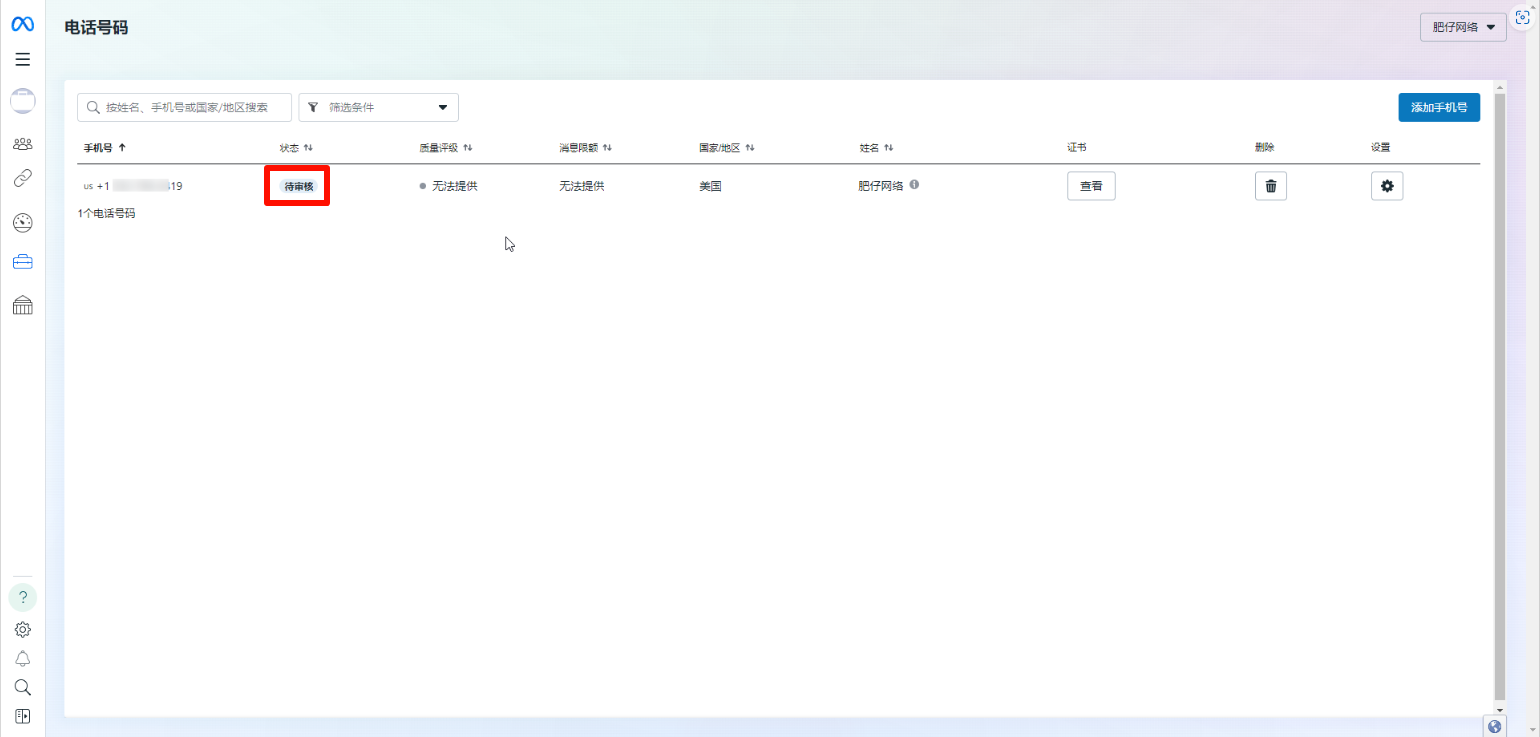Click the 查看 certificate button
This screenshot has height=737, width=1540.
(1090, 186)
